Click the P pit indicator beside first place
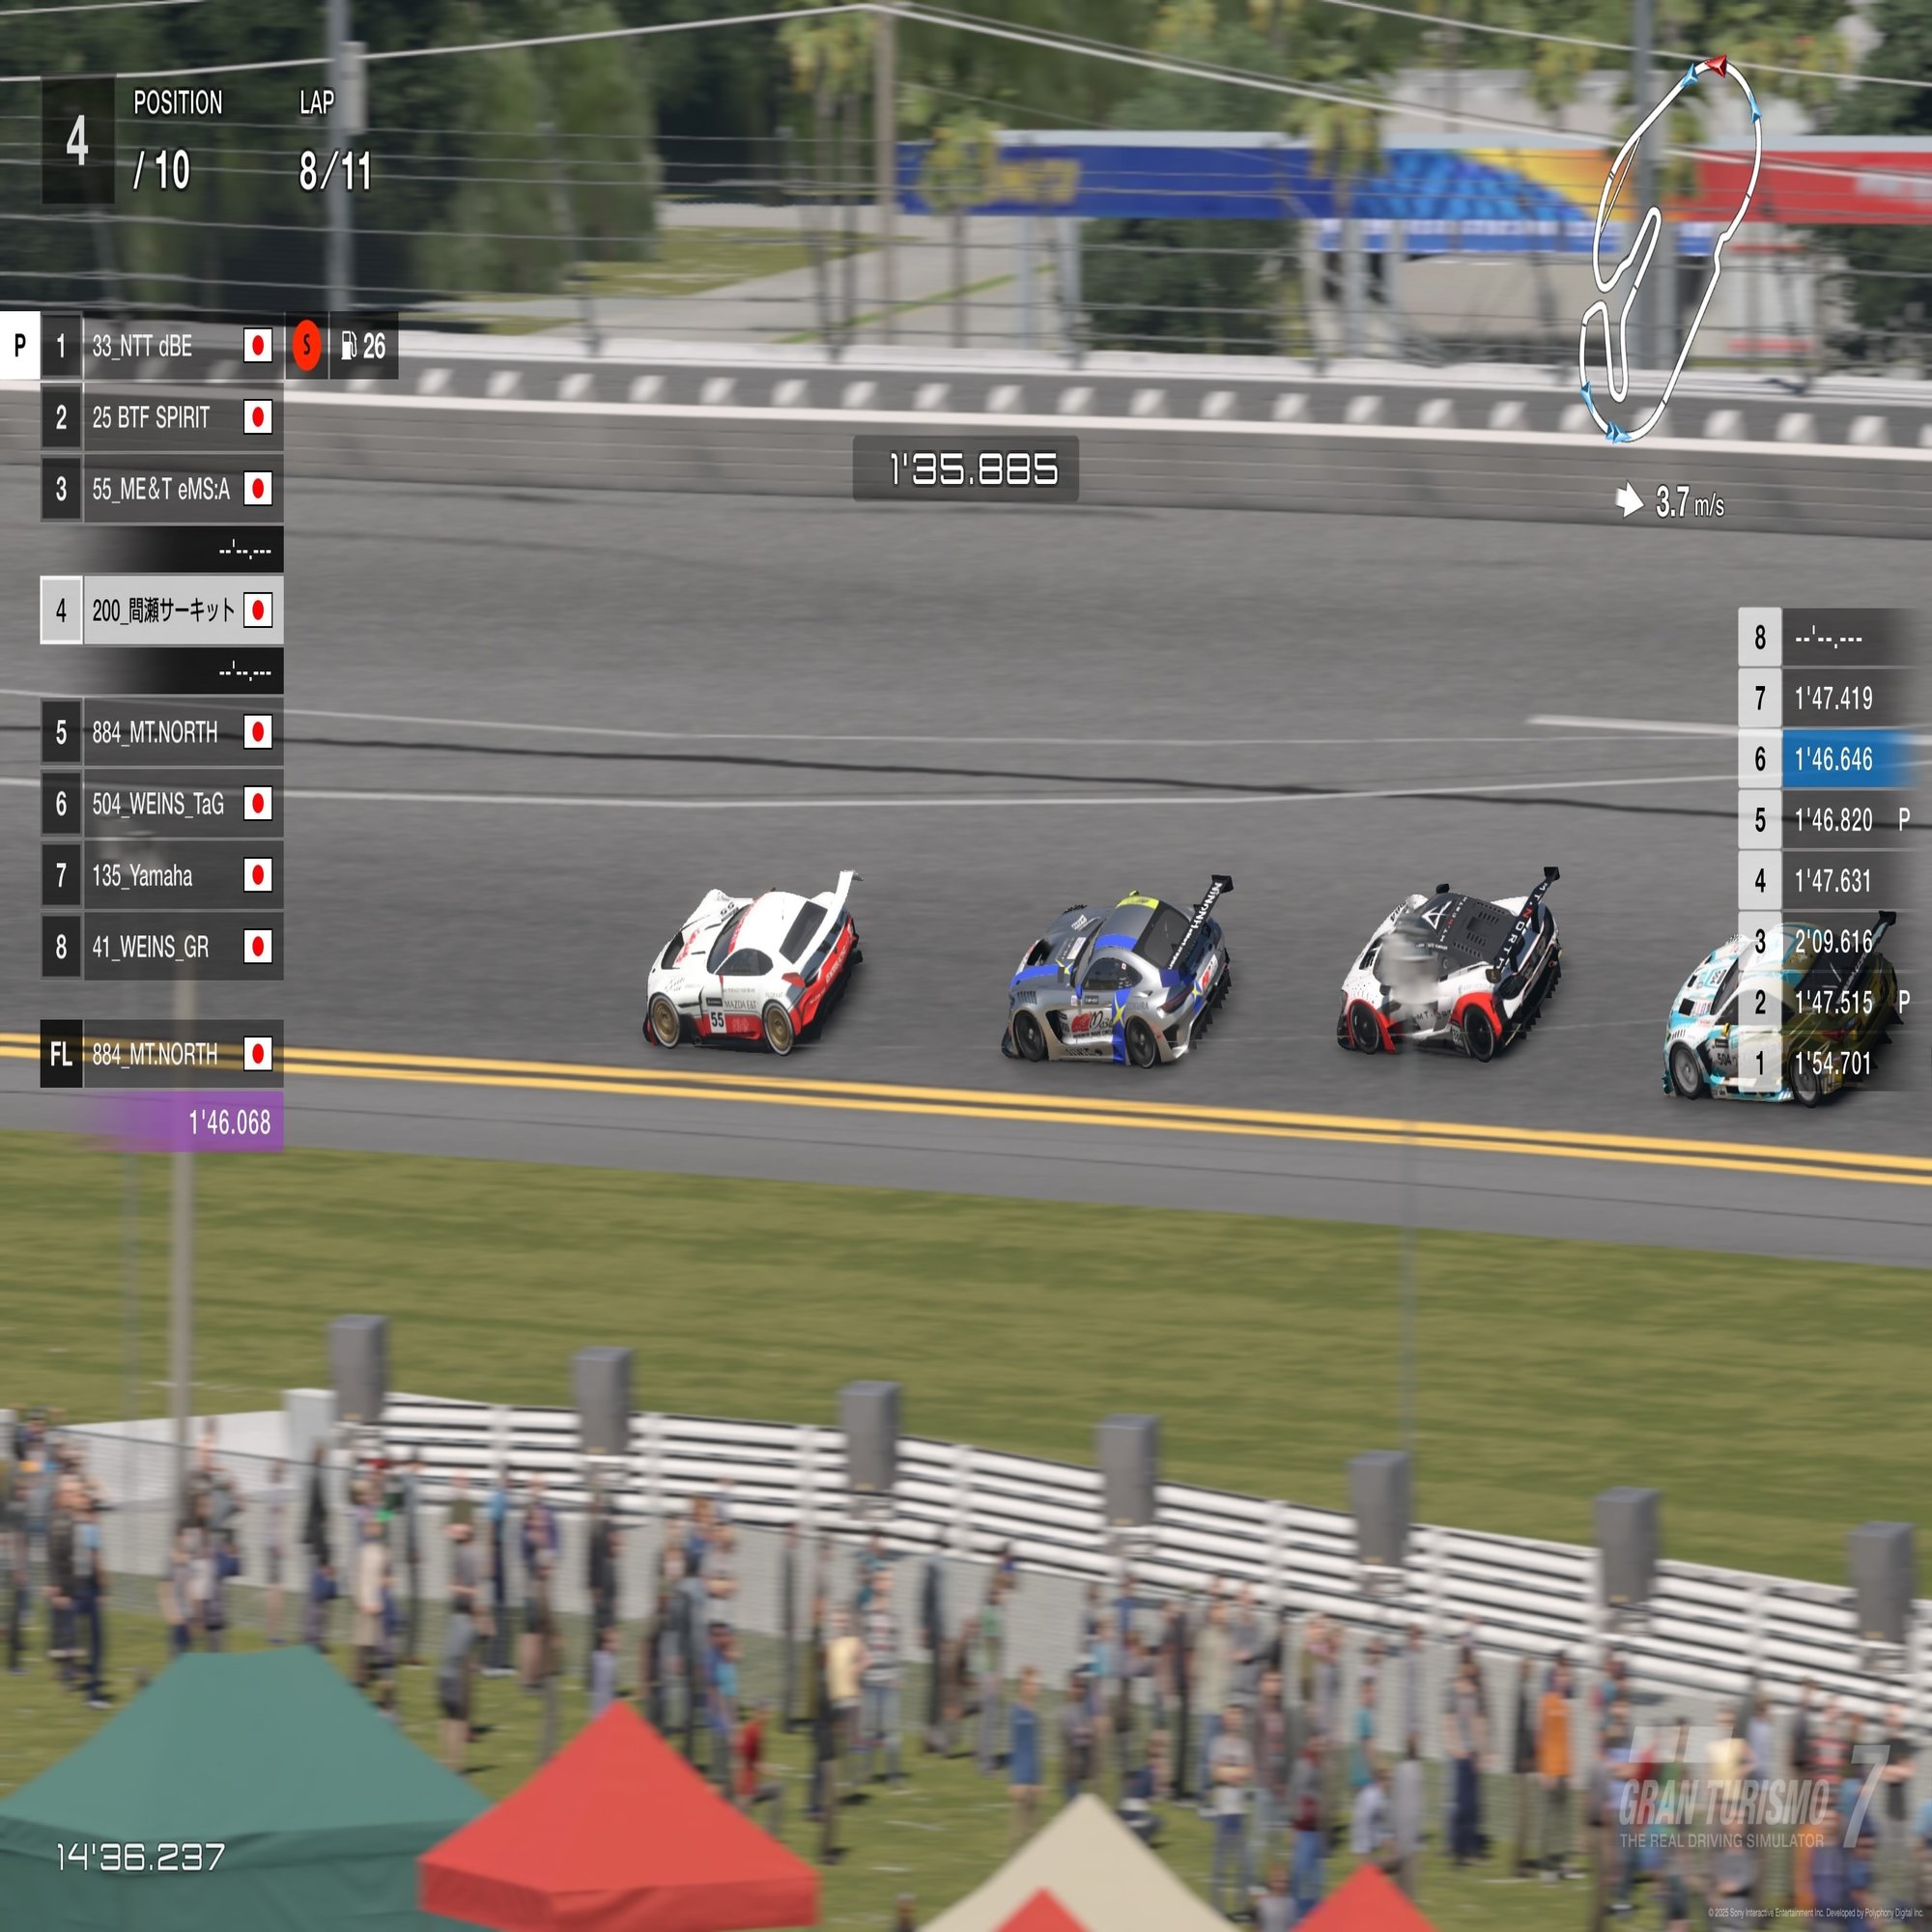The image size is (1932, 1932). (x=19, y=346)
